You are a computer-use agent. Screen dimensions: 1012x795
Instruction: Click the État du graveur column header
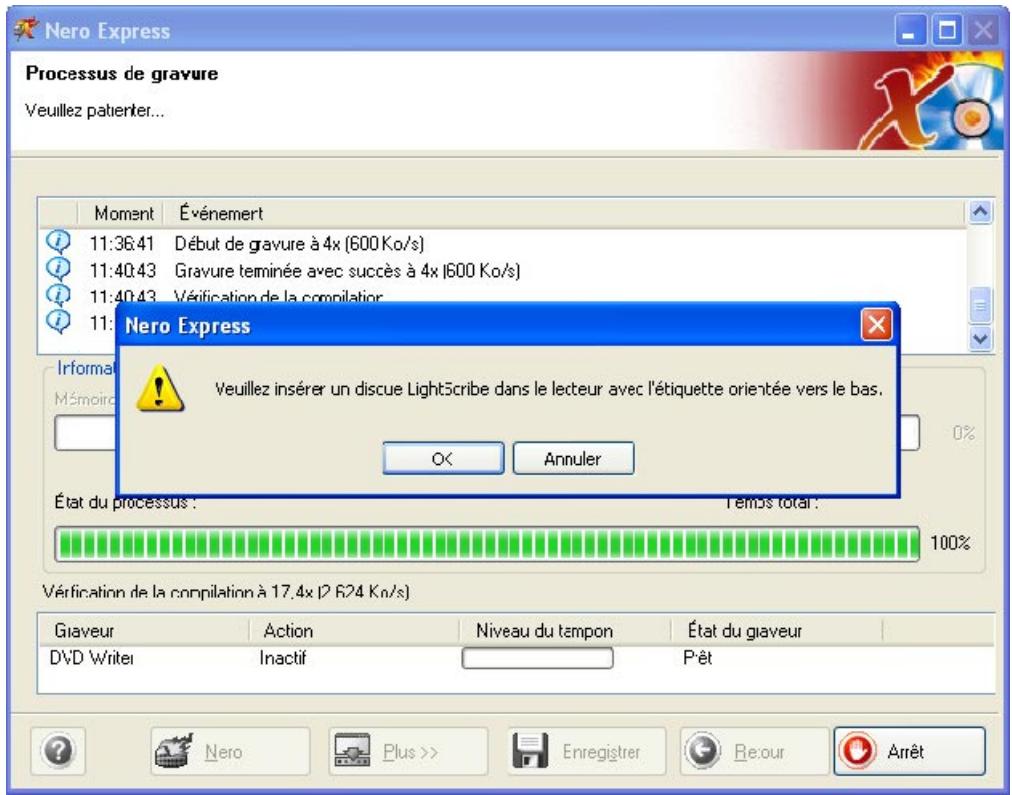click(776, 630)
